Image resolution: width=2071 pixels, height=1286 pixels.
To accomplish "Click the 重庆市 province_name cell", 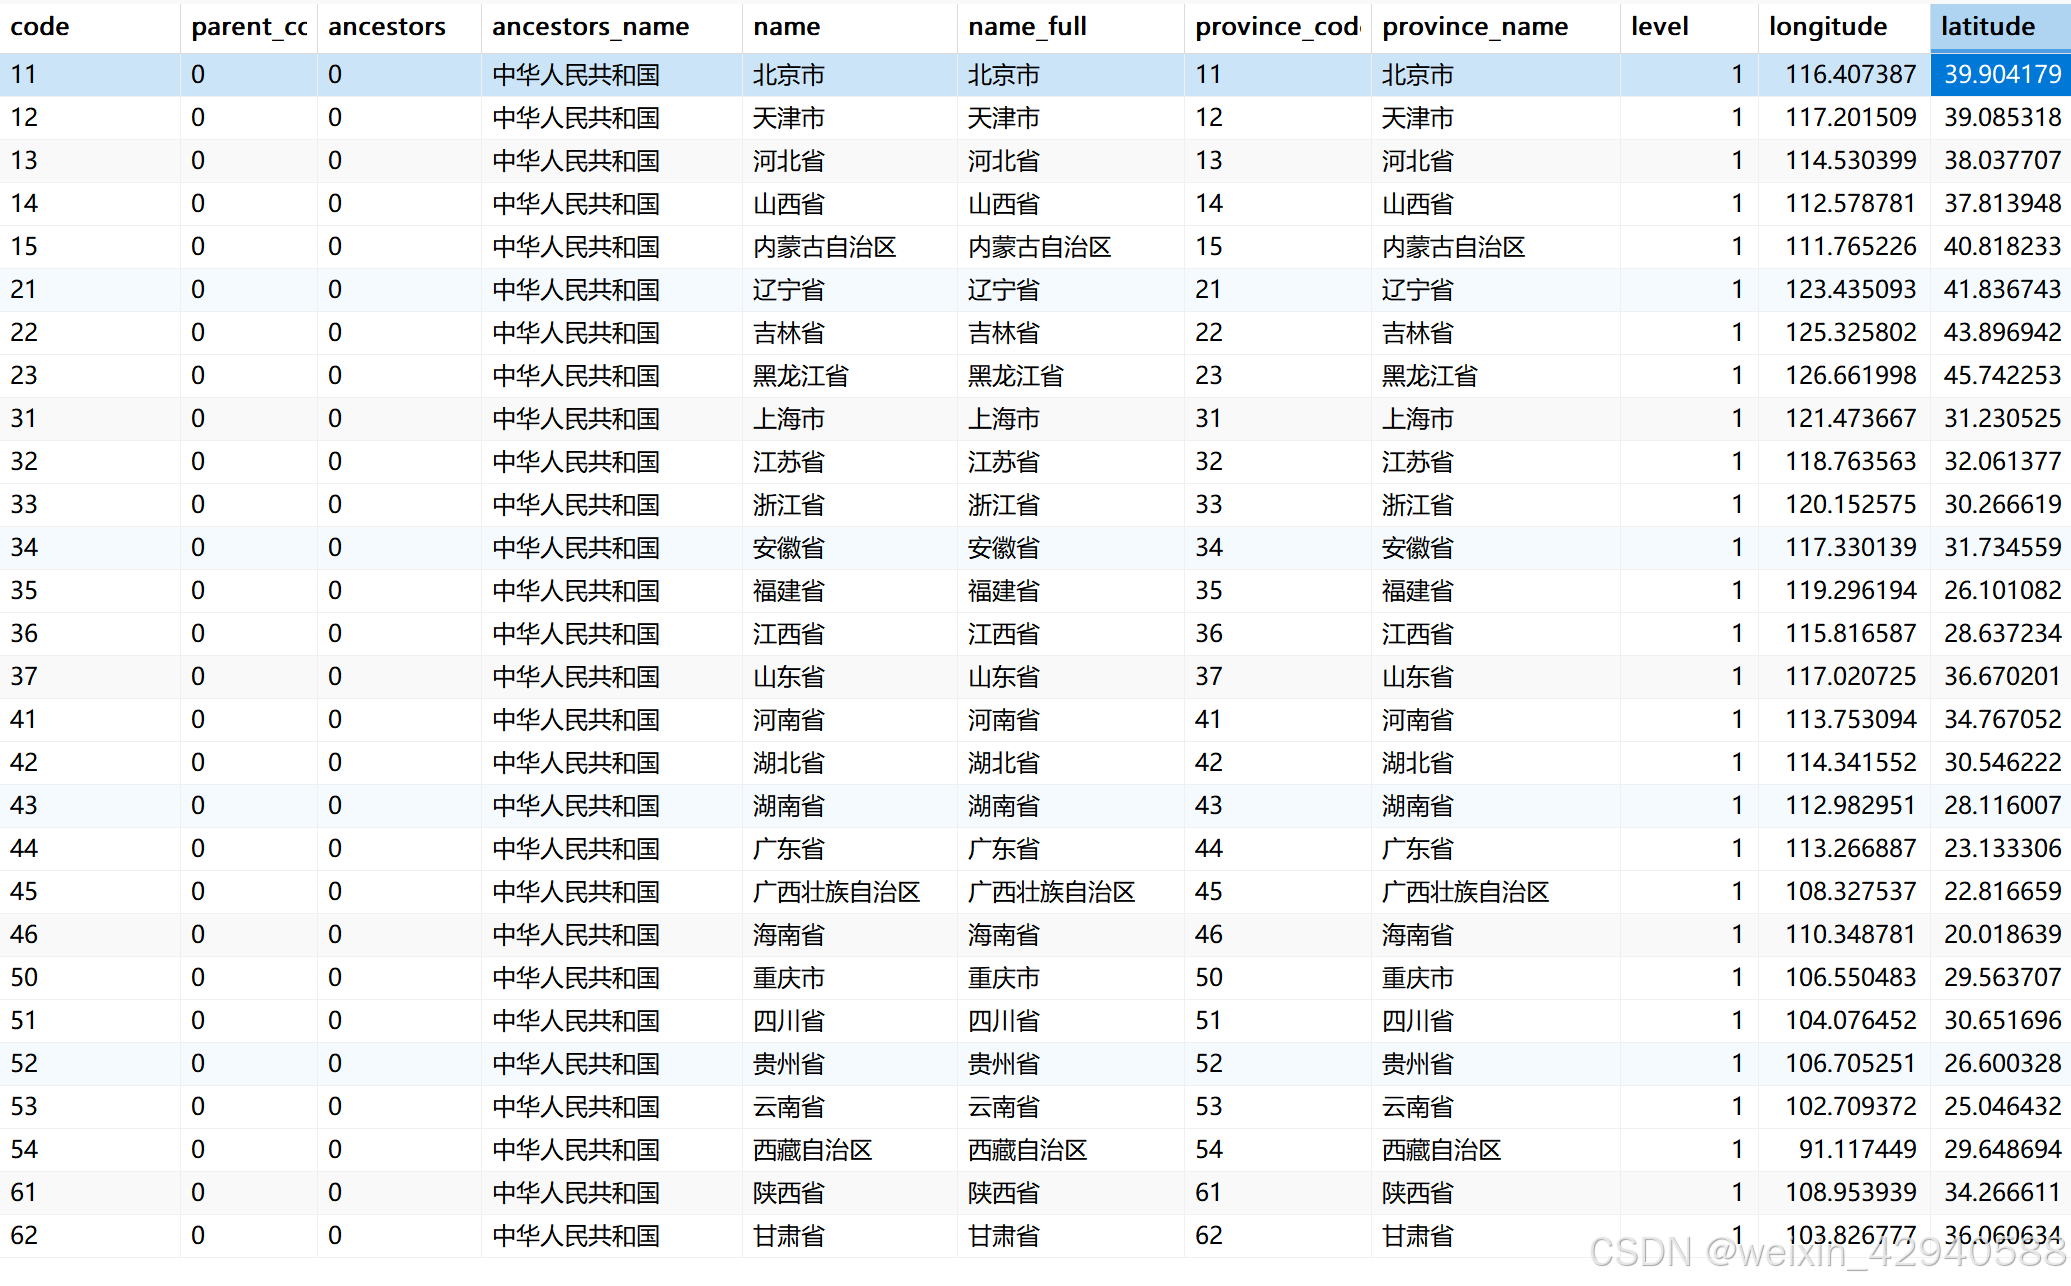I will pyautogui.click(x=1417, y=978).
